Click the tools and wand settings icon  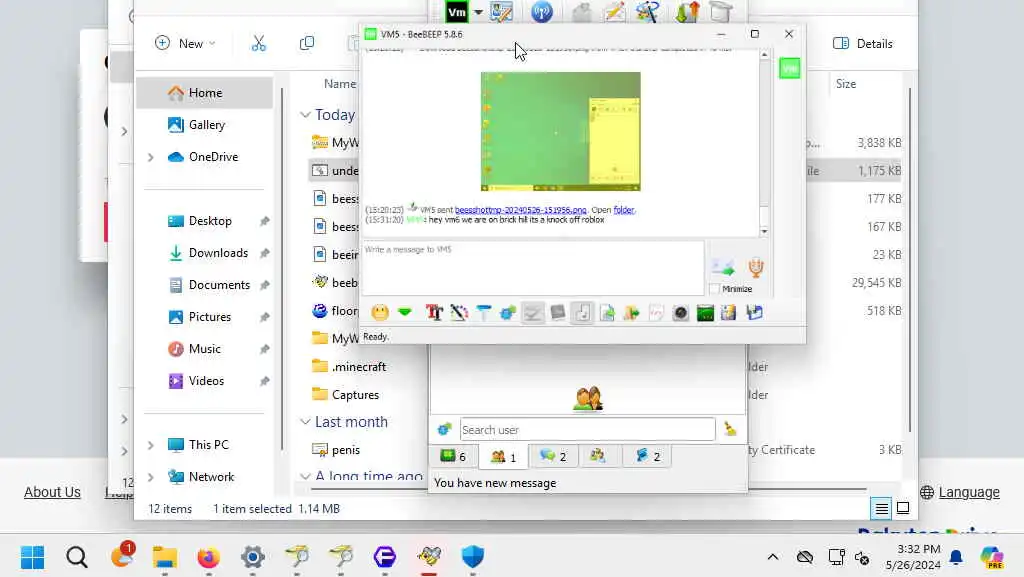tap(647, 12)
